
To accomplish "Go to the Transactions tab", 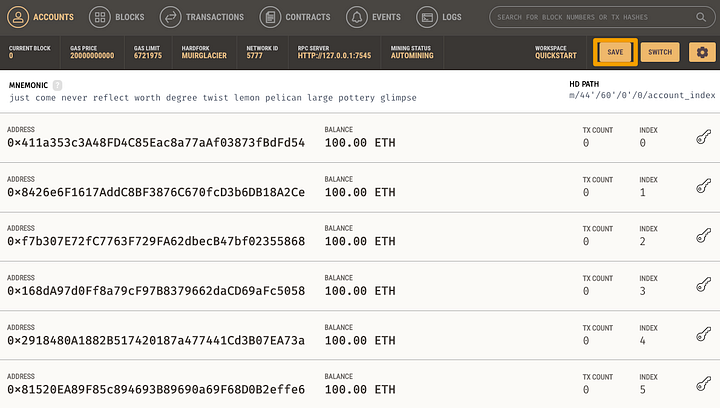I will [x=203, y=17].
